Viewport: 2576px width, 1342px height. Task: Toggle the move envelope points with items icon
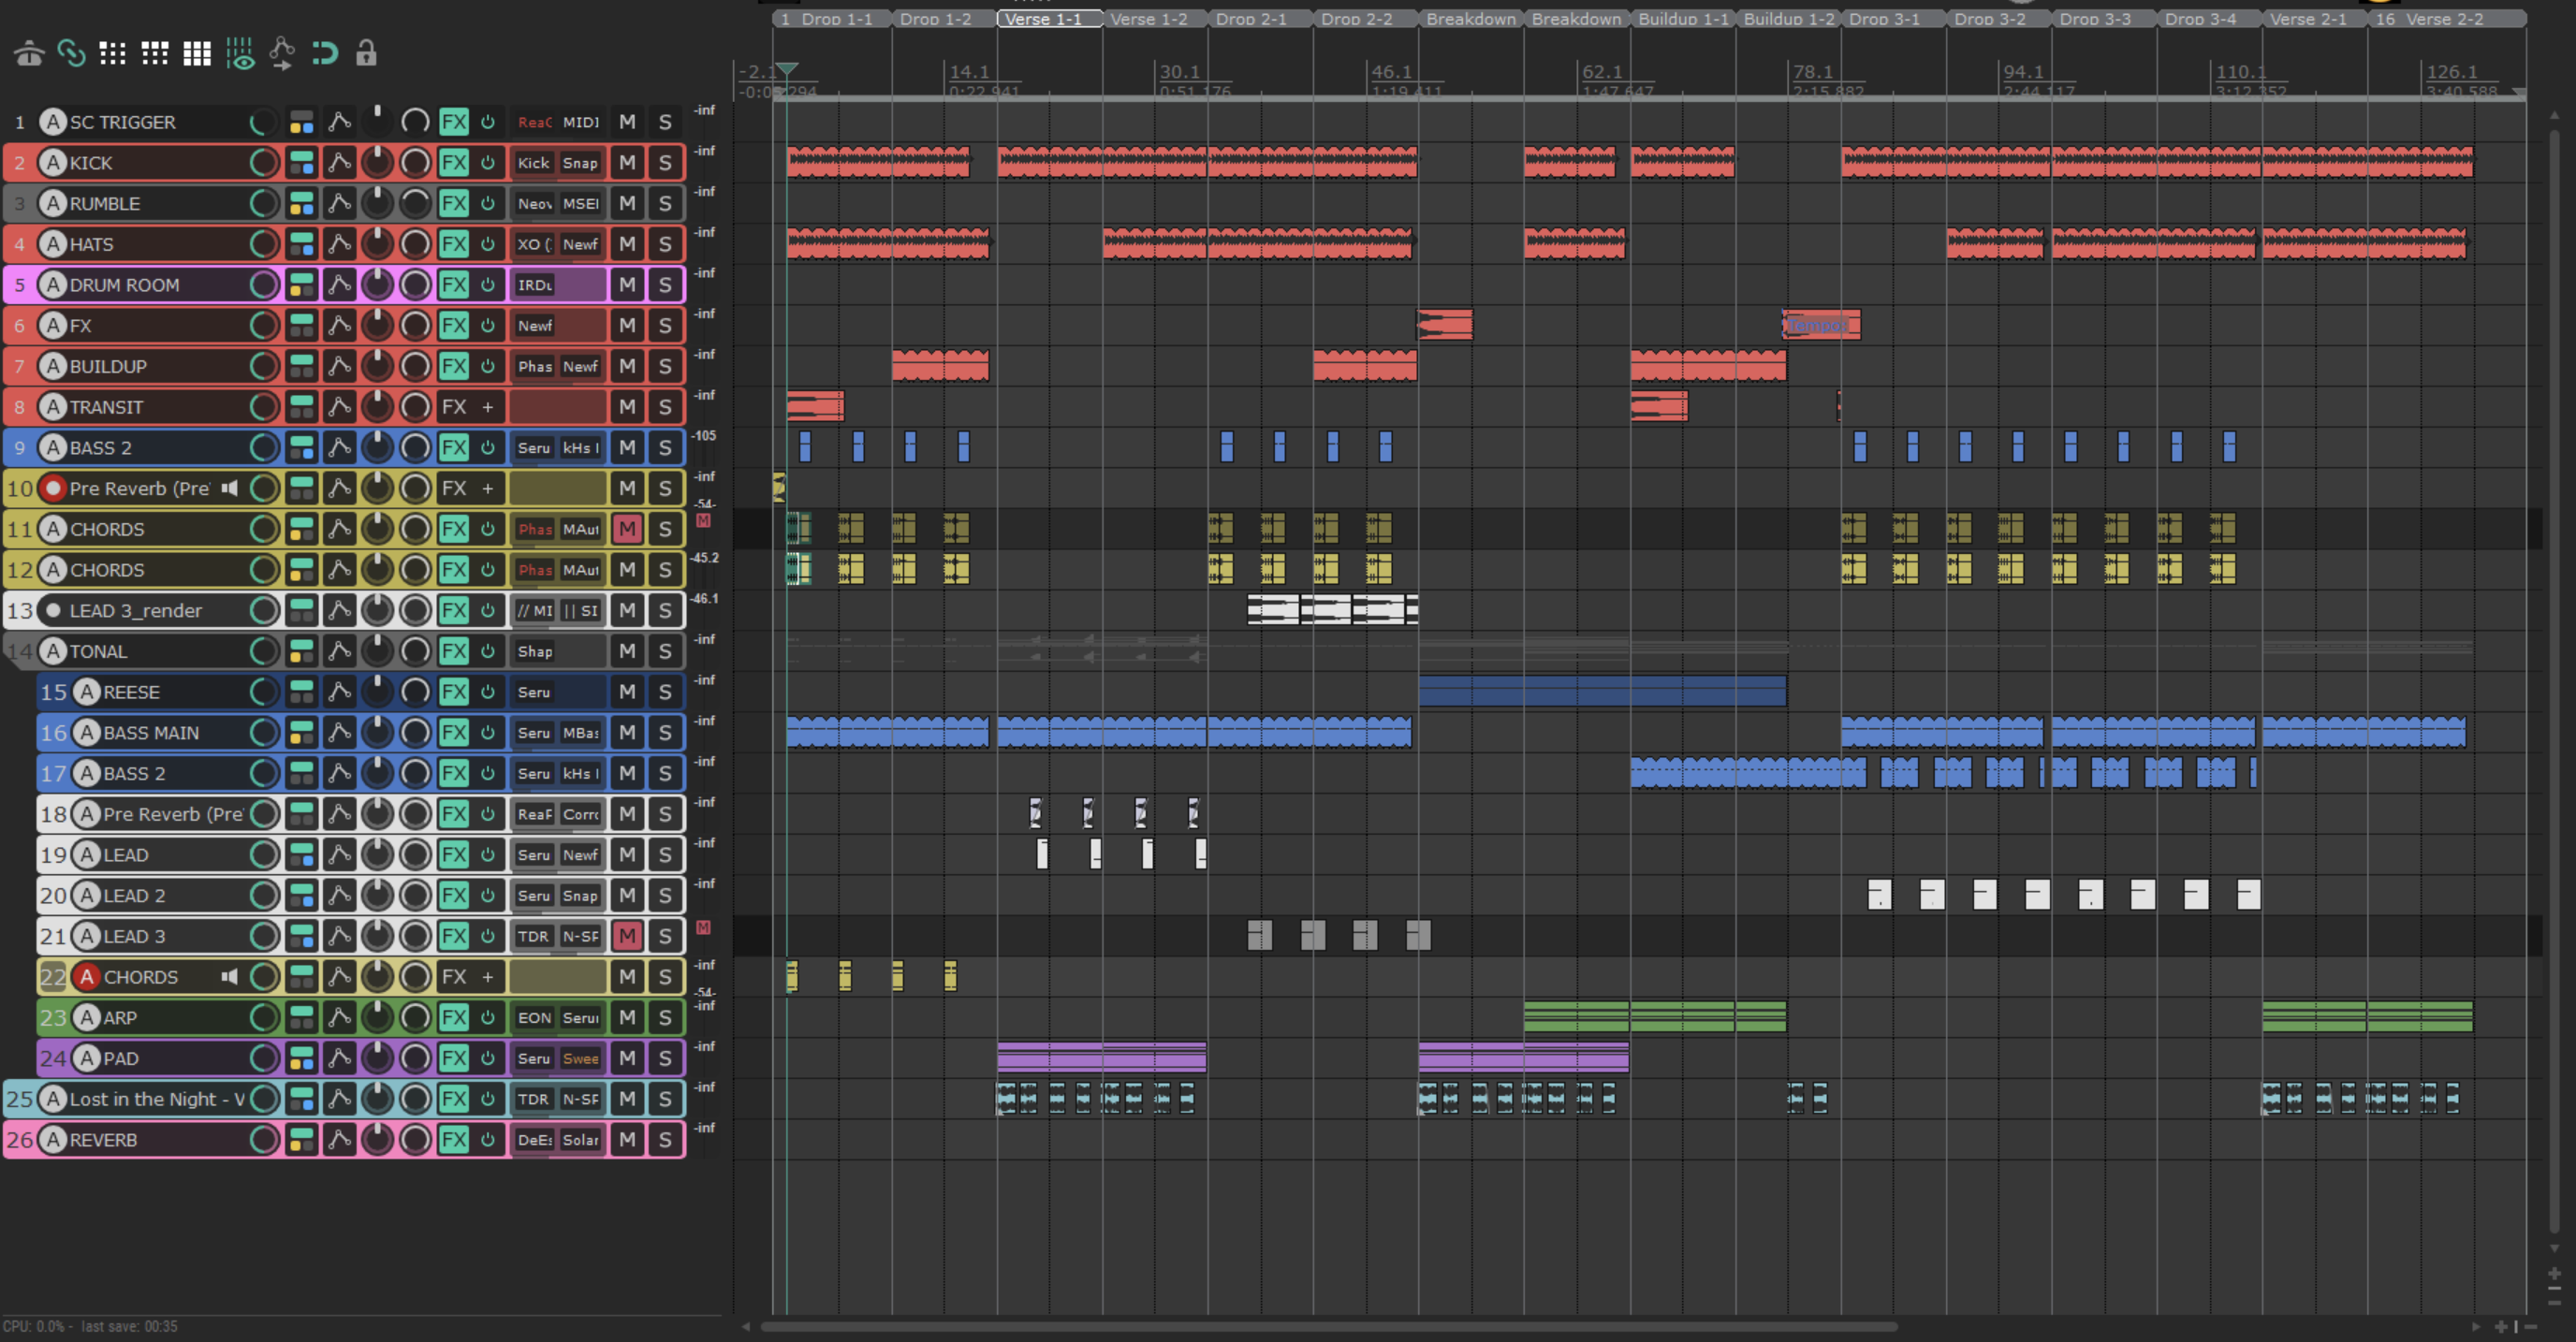click(282, 53)
